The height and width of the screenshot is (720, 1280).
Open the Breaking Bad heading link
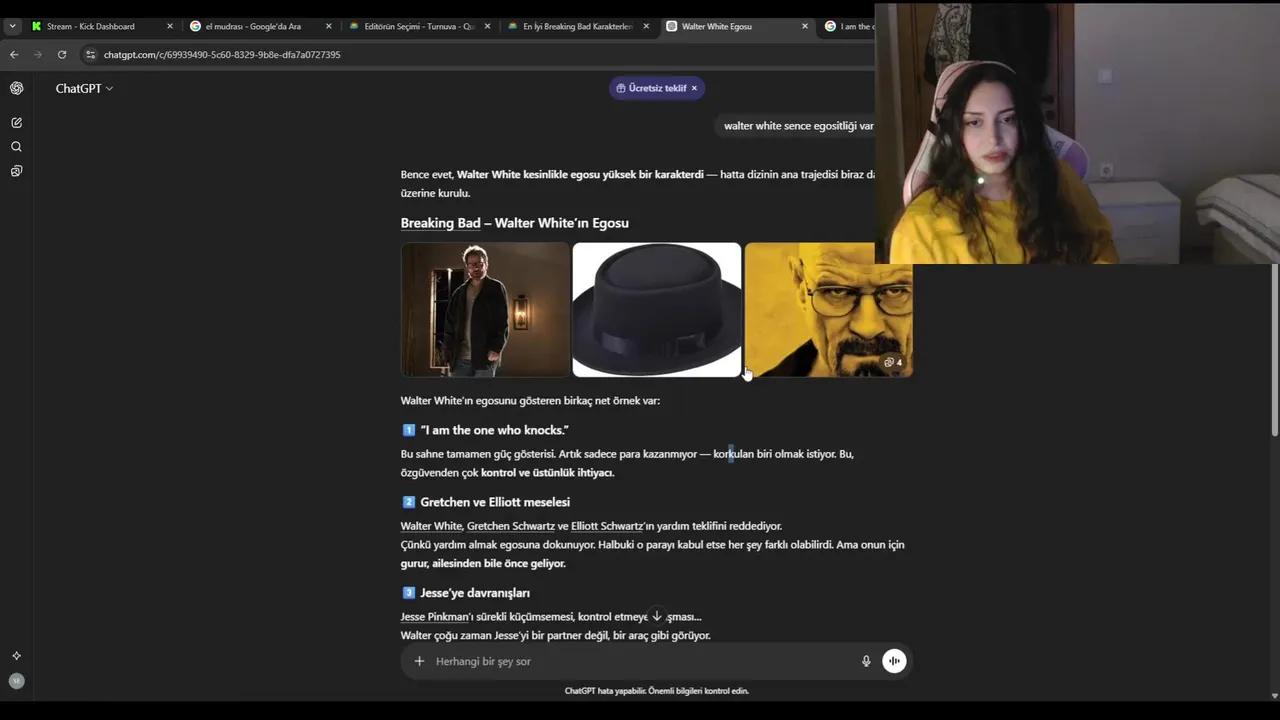click(440, 223)
